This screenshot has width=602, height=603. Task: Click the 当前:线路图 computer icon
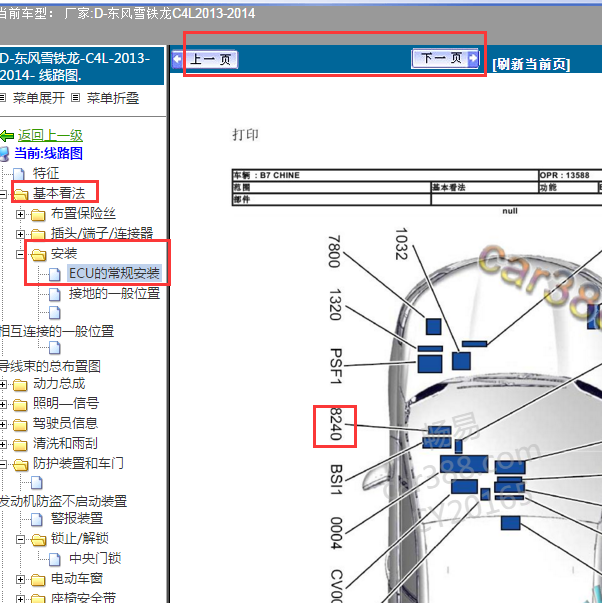[x=4, y=154]
